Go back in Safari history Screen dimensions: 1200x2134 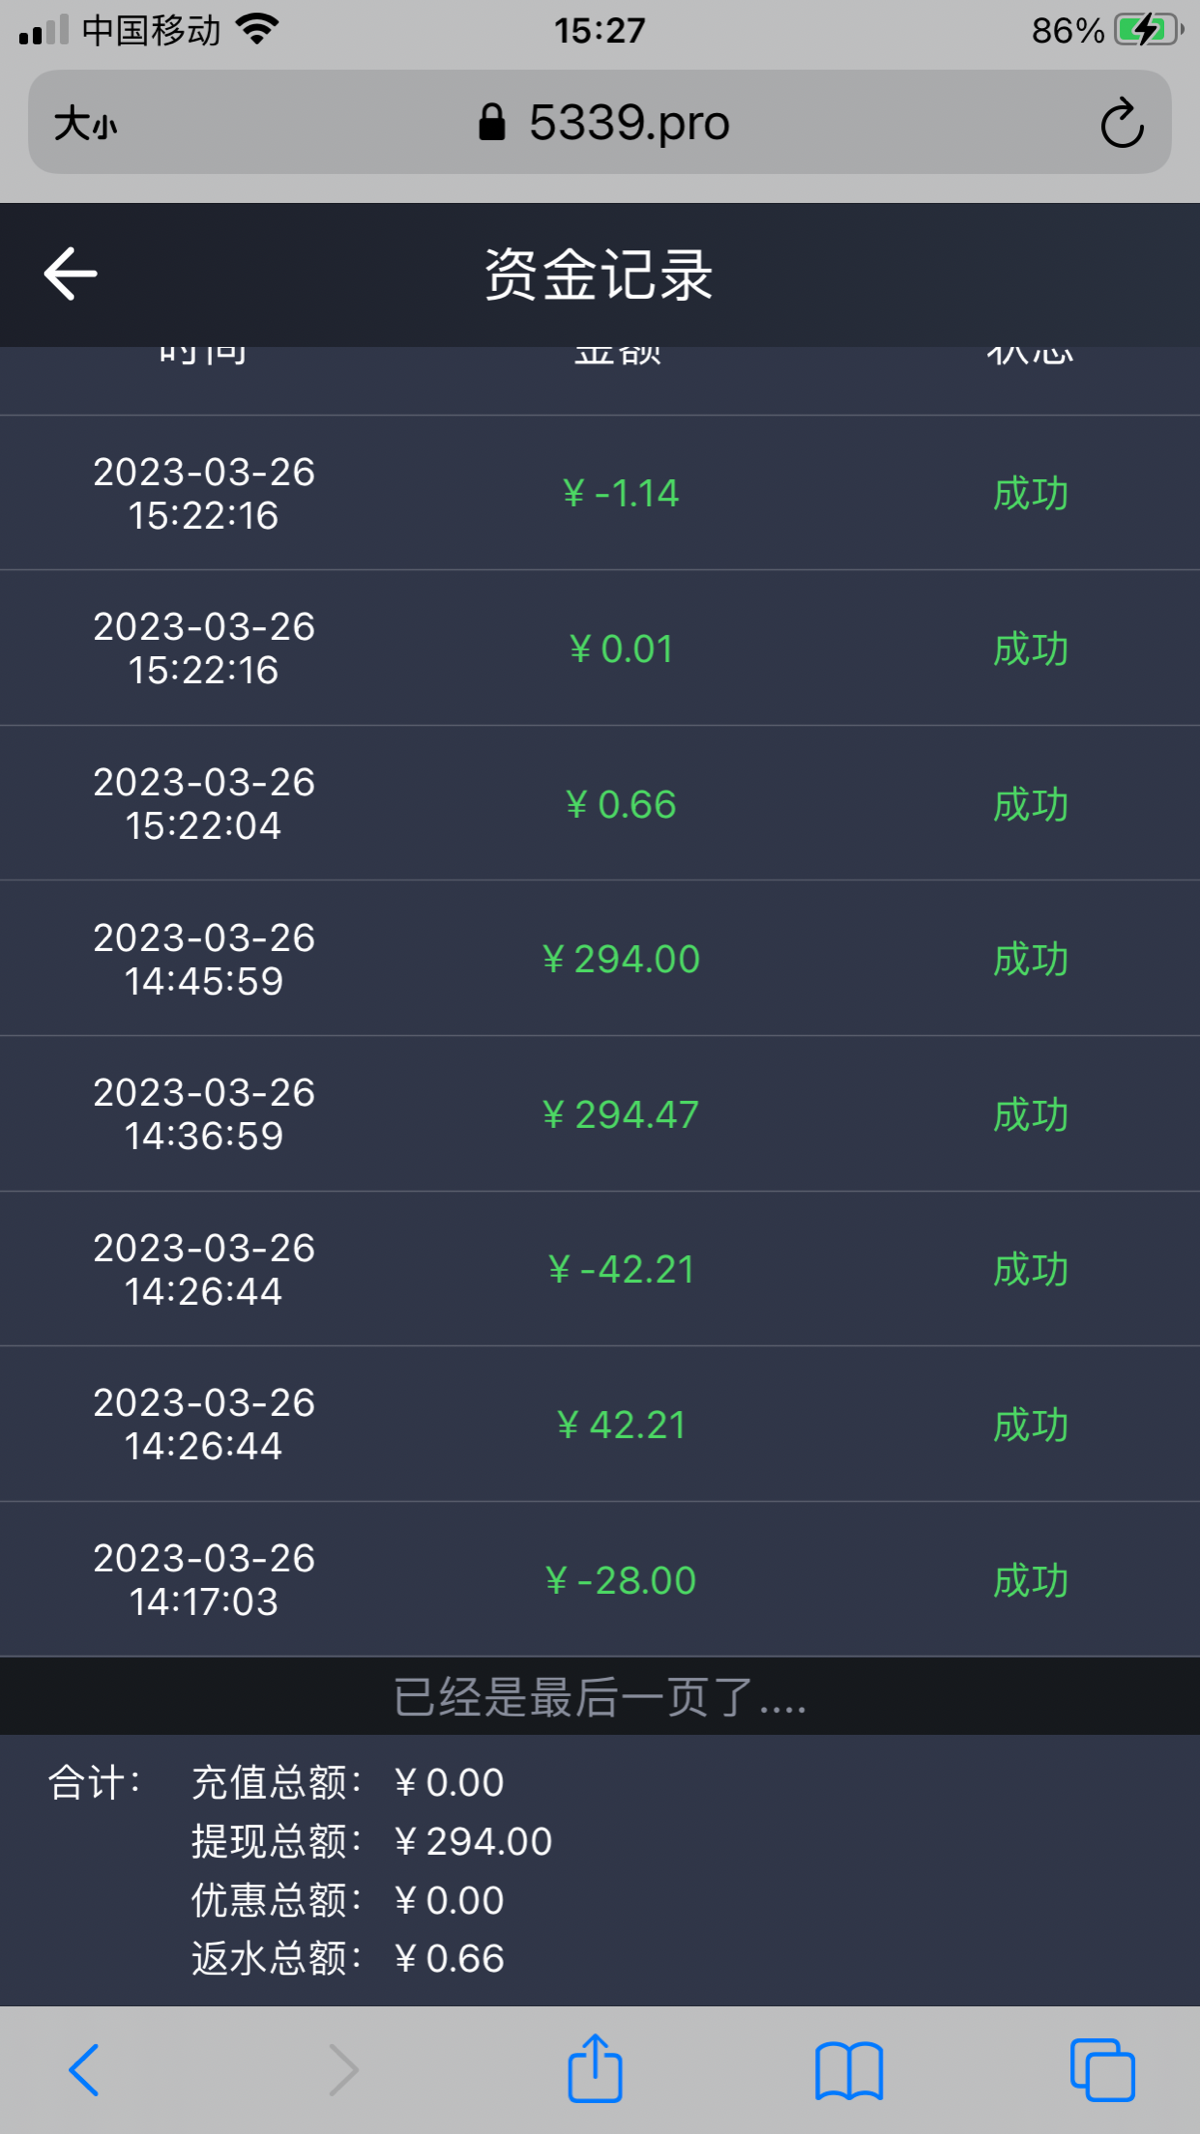(x=84, y=2070)
